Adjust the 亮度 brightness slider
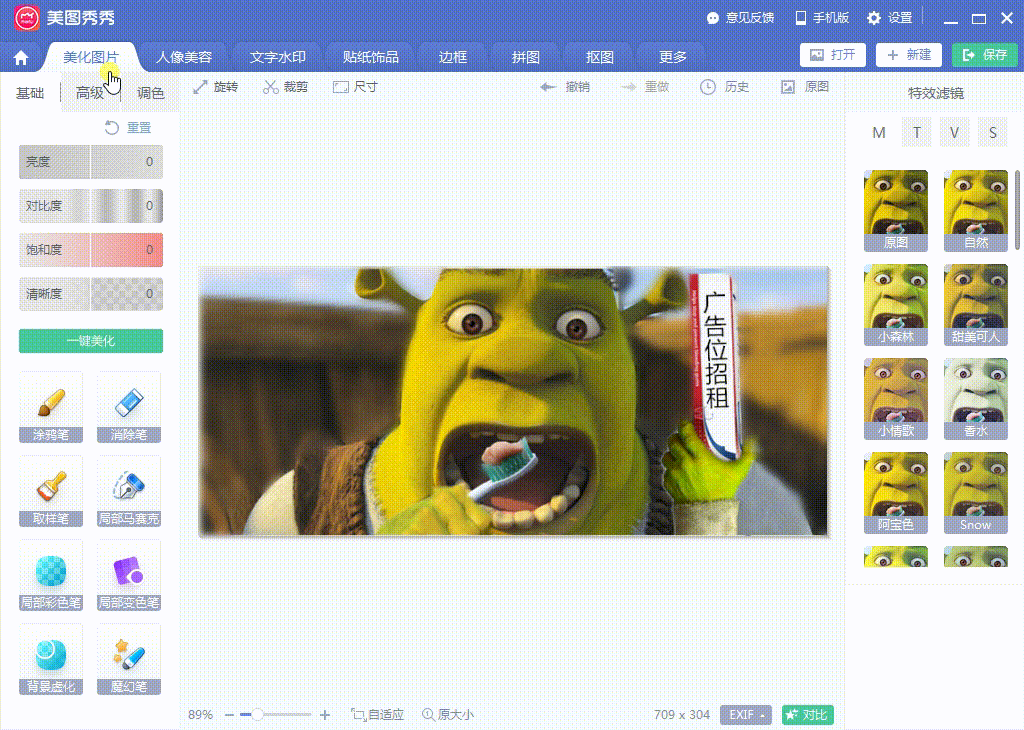 click(91, 162)
